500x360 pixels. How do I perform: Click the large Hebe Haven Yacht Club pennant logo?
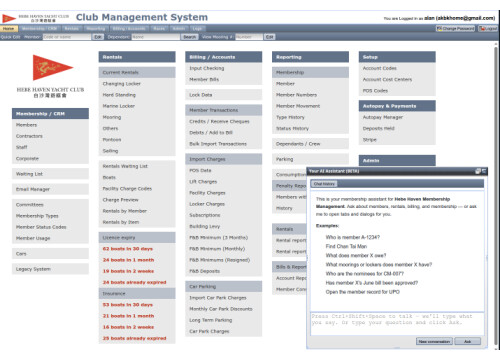tap(52, 68)
